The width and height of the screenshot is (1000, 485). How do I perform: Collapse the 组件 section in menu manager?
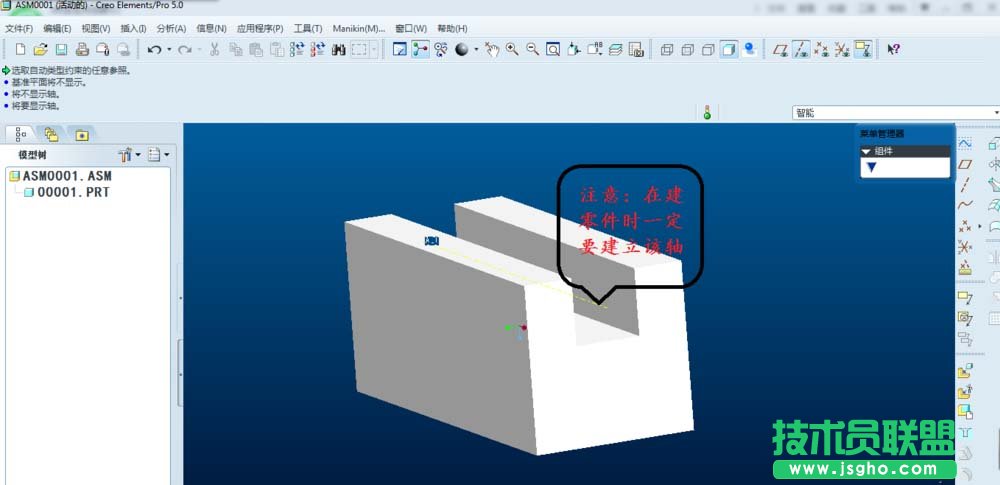point(867,151)
